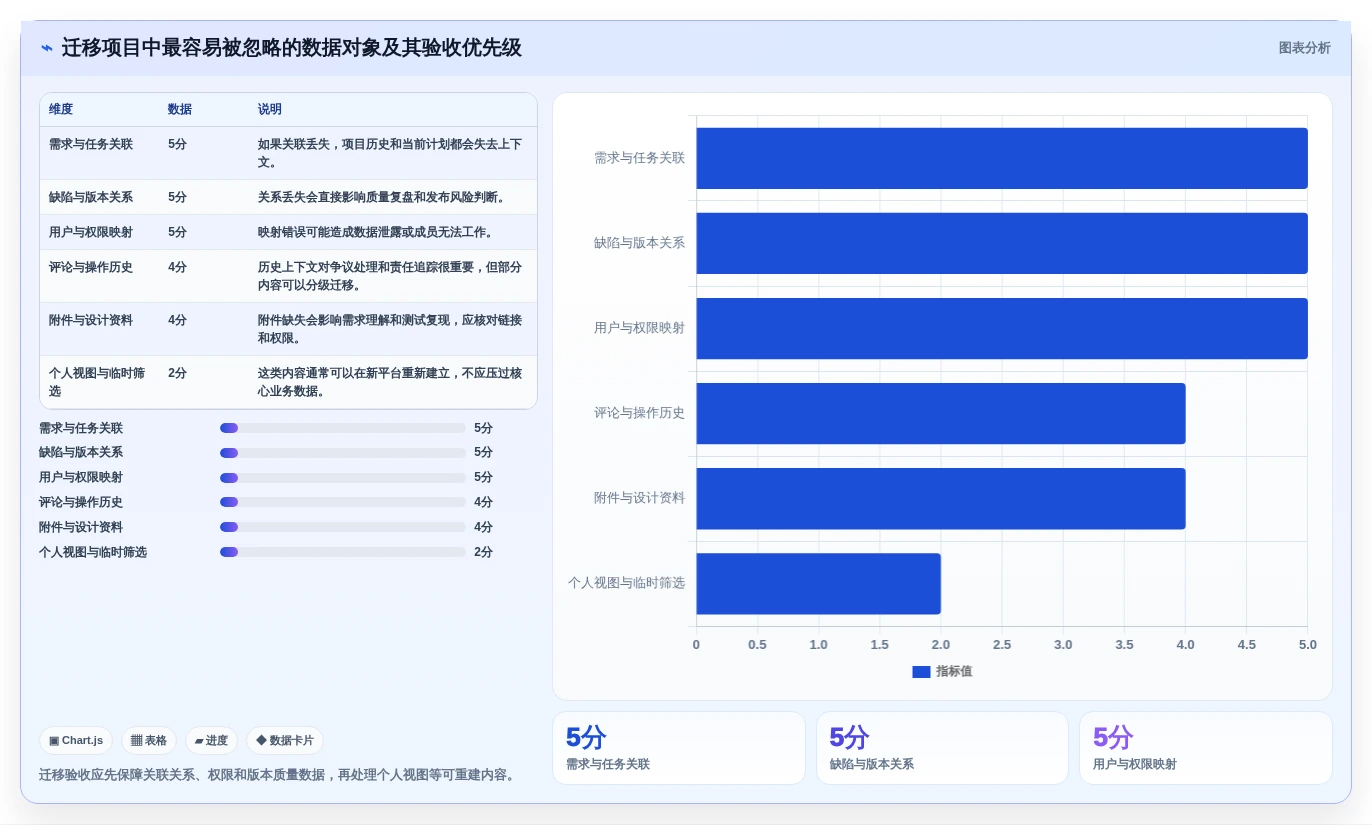Click the chart bar for 缺陷与版本关系
The height and width of the screenshot is (825, 1372).
1002,243
